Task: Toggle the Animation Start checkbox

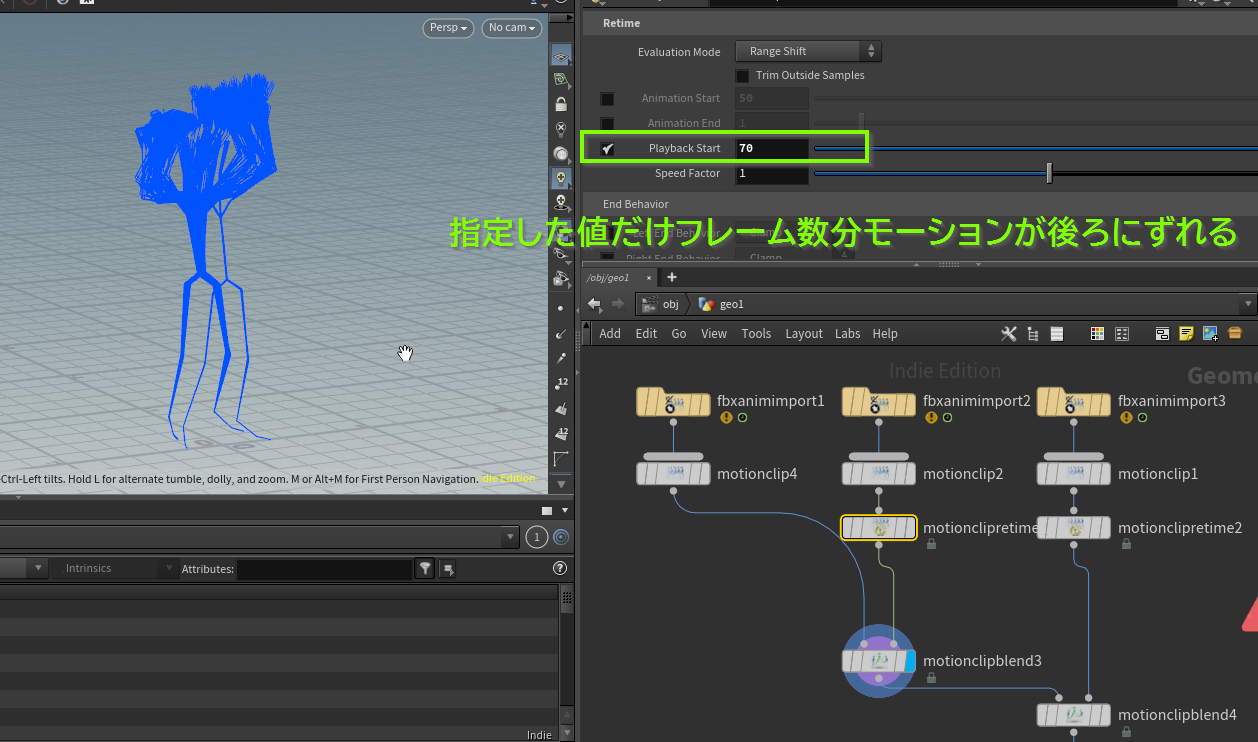Action: pos(607,98)
